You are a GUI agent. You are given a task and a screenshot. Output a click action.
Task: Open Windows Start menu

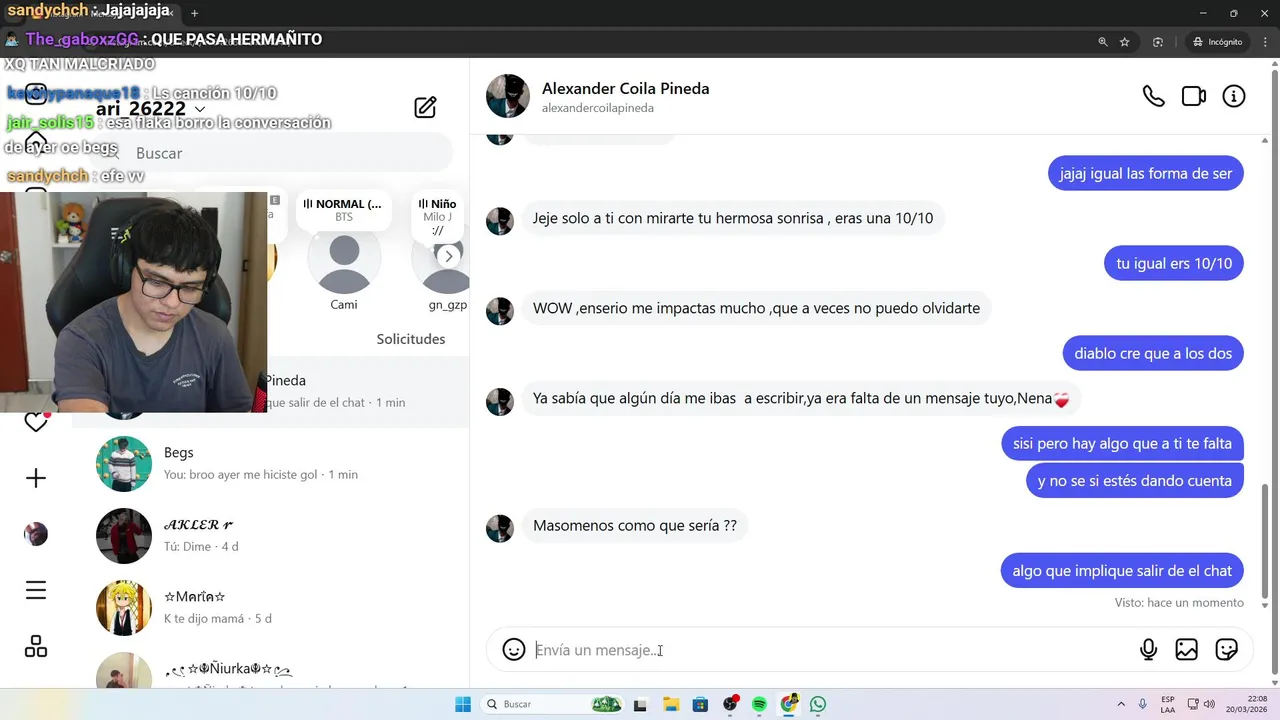[463, 704]
